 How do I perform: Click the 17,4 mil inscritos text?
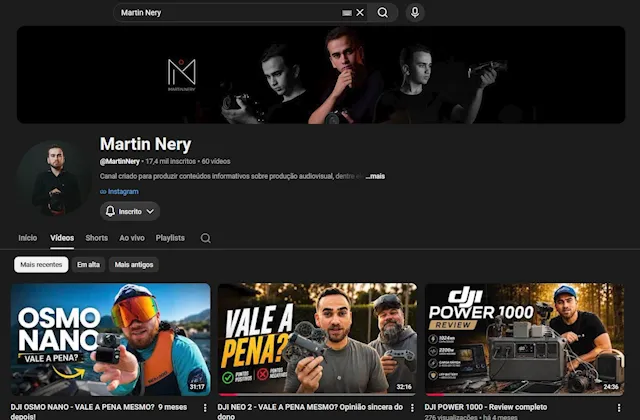coord(171,161)
